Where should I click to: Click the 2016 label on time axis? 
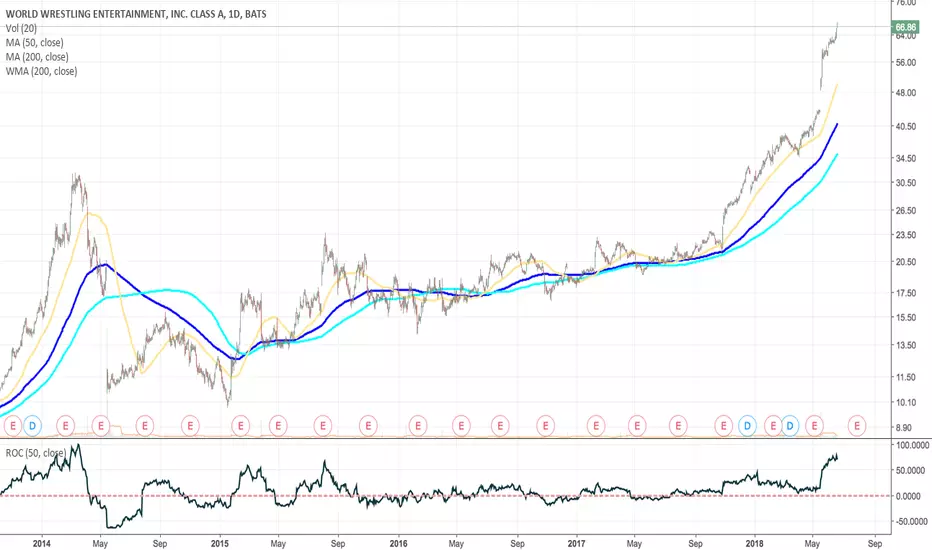tap(398, 543)
